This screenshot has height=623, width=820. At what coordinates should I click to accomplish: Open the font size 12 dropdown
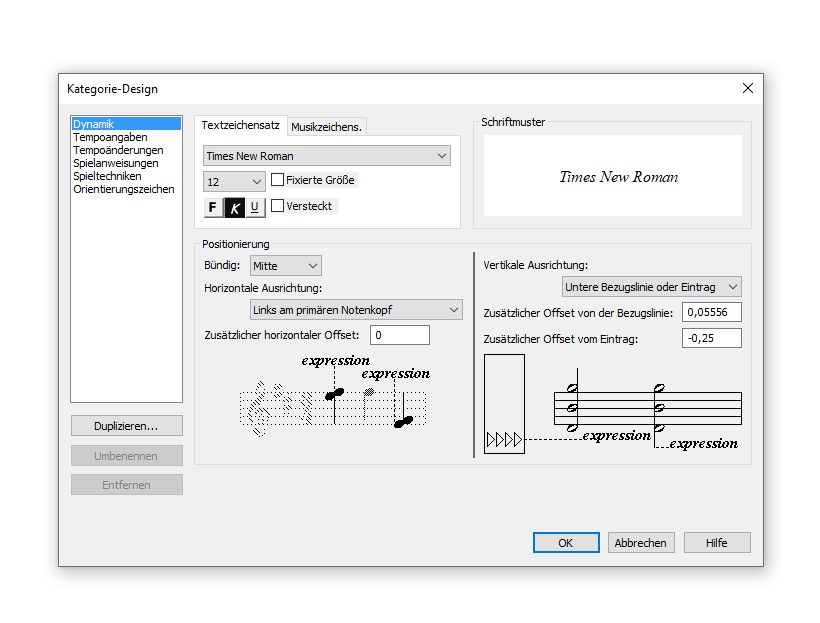click(234, 182)
